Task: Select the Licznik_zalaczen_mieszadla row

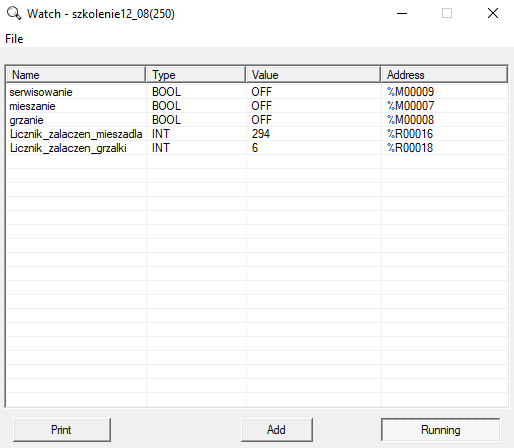Action: coord(257,134)
